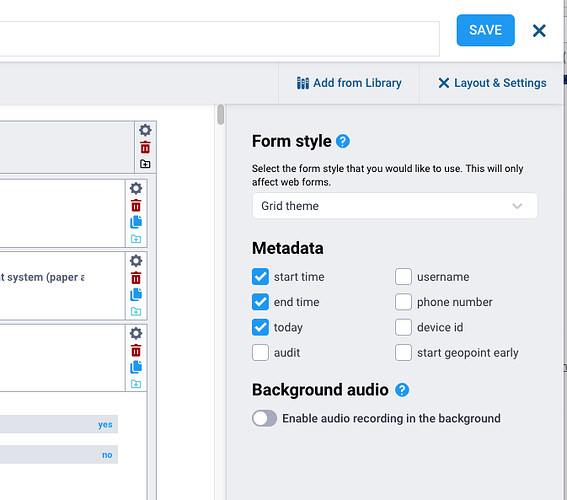Select the 'no' option value
The height and width of the screenshot is (500, 567).
(107, 455)
